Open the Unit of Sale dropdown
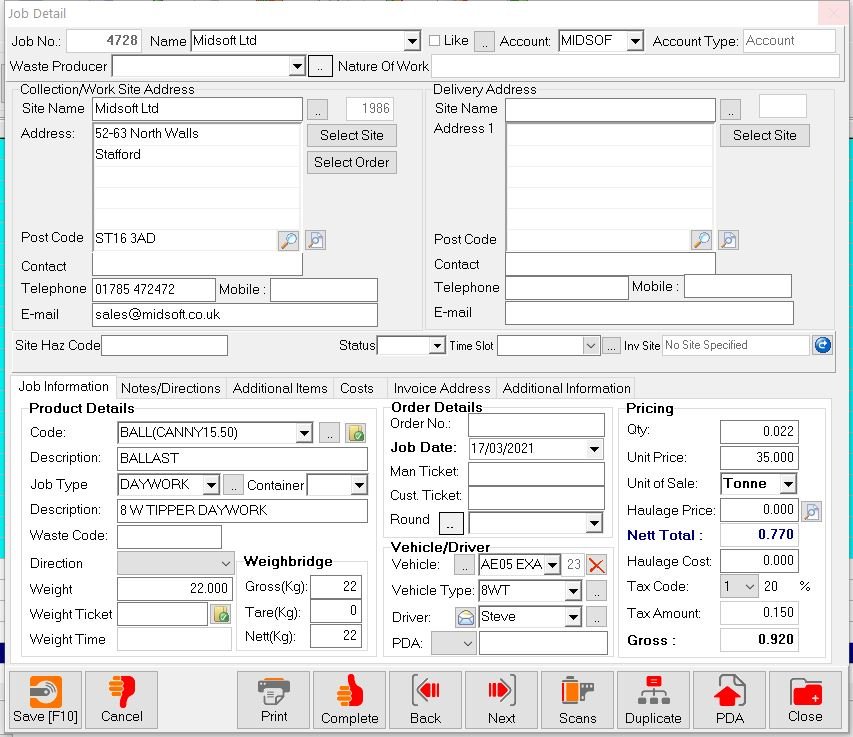Viewport: 853px width, 737px height. [788, 484]
